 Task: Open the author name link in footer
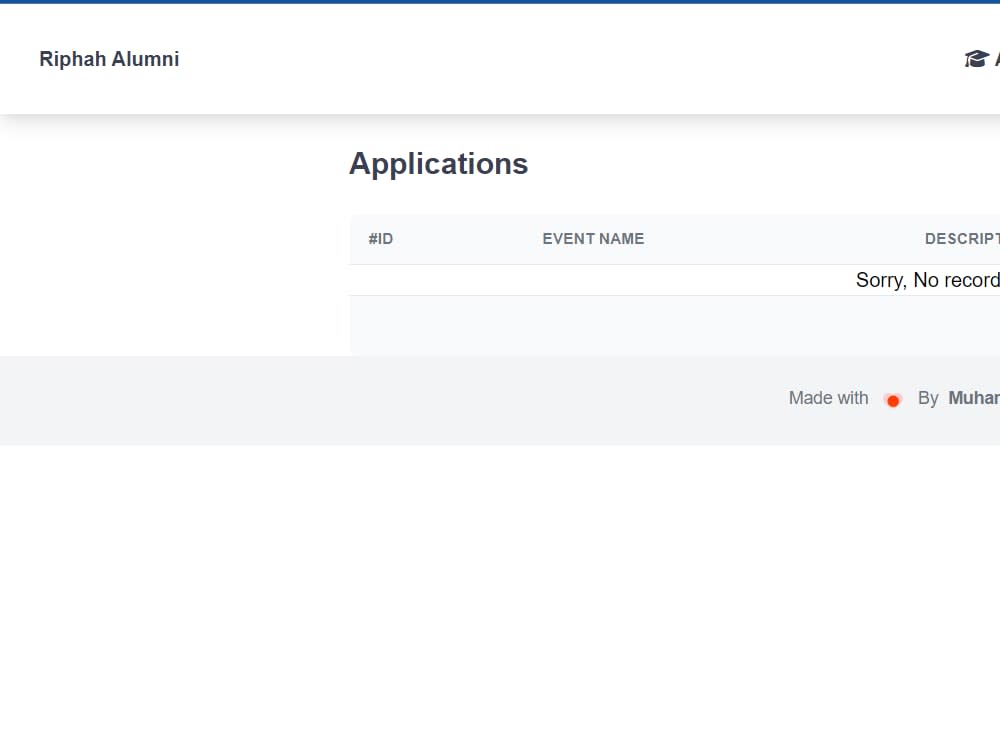tap(974, 398)
